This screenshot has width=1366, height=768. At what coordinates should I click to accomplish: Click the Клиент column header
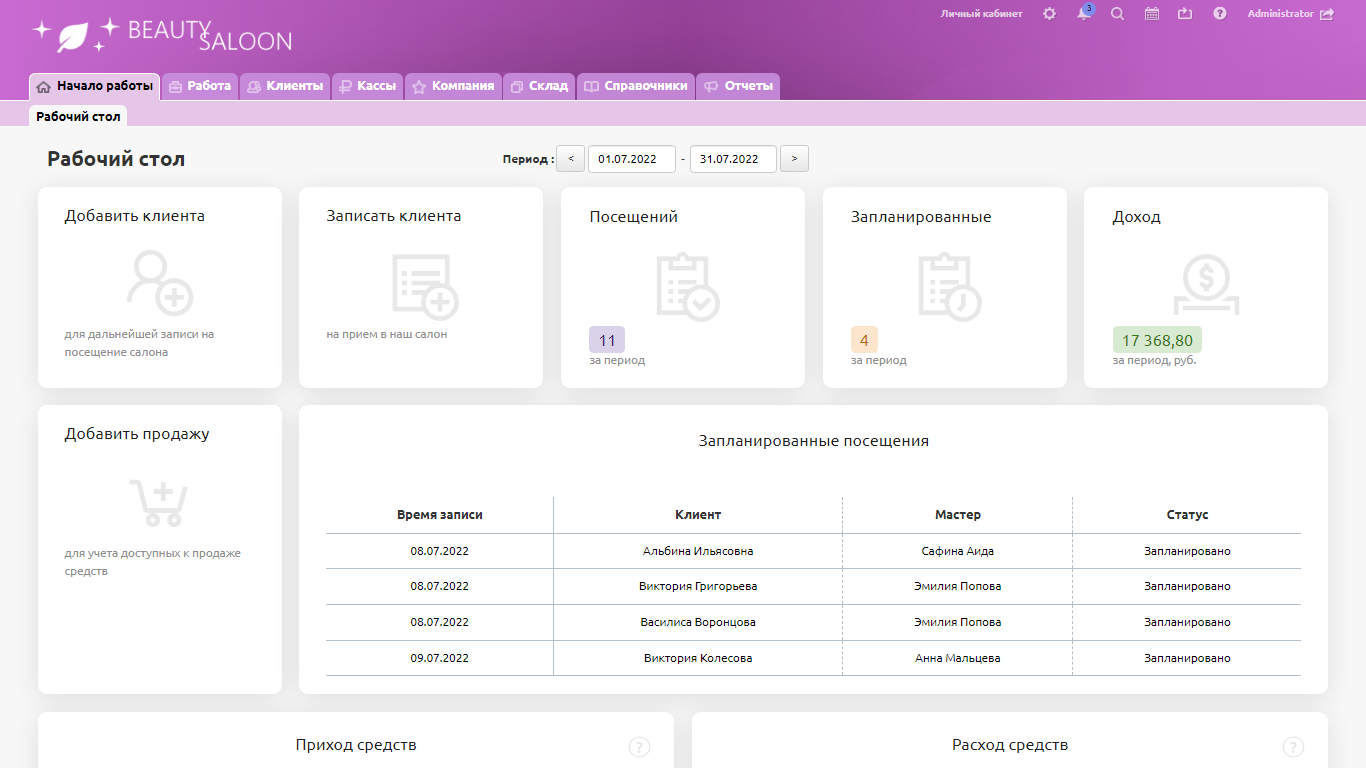click(x=698, y=515)
